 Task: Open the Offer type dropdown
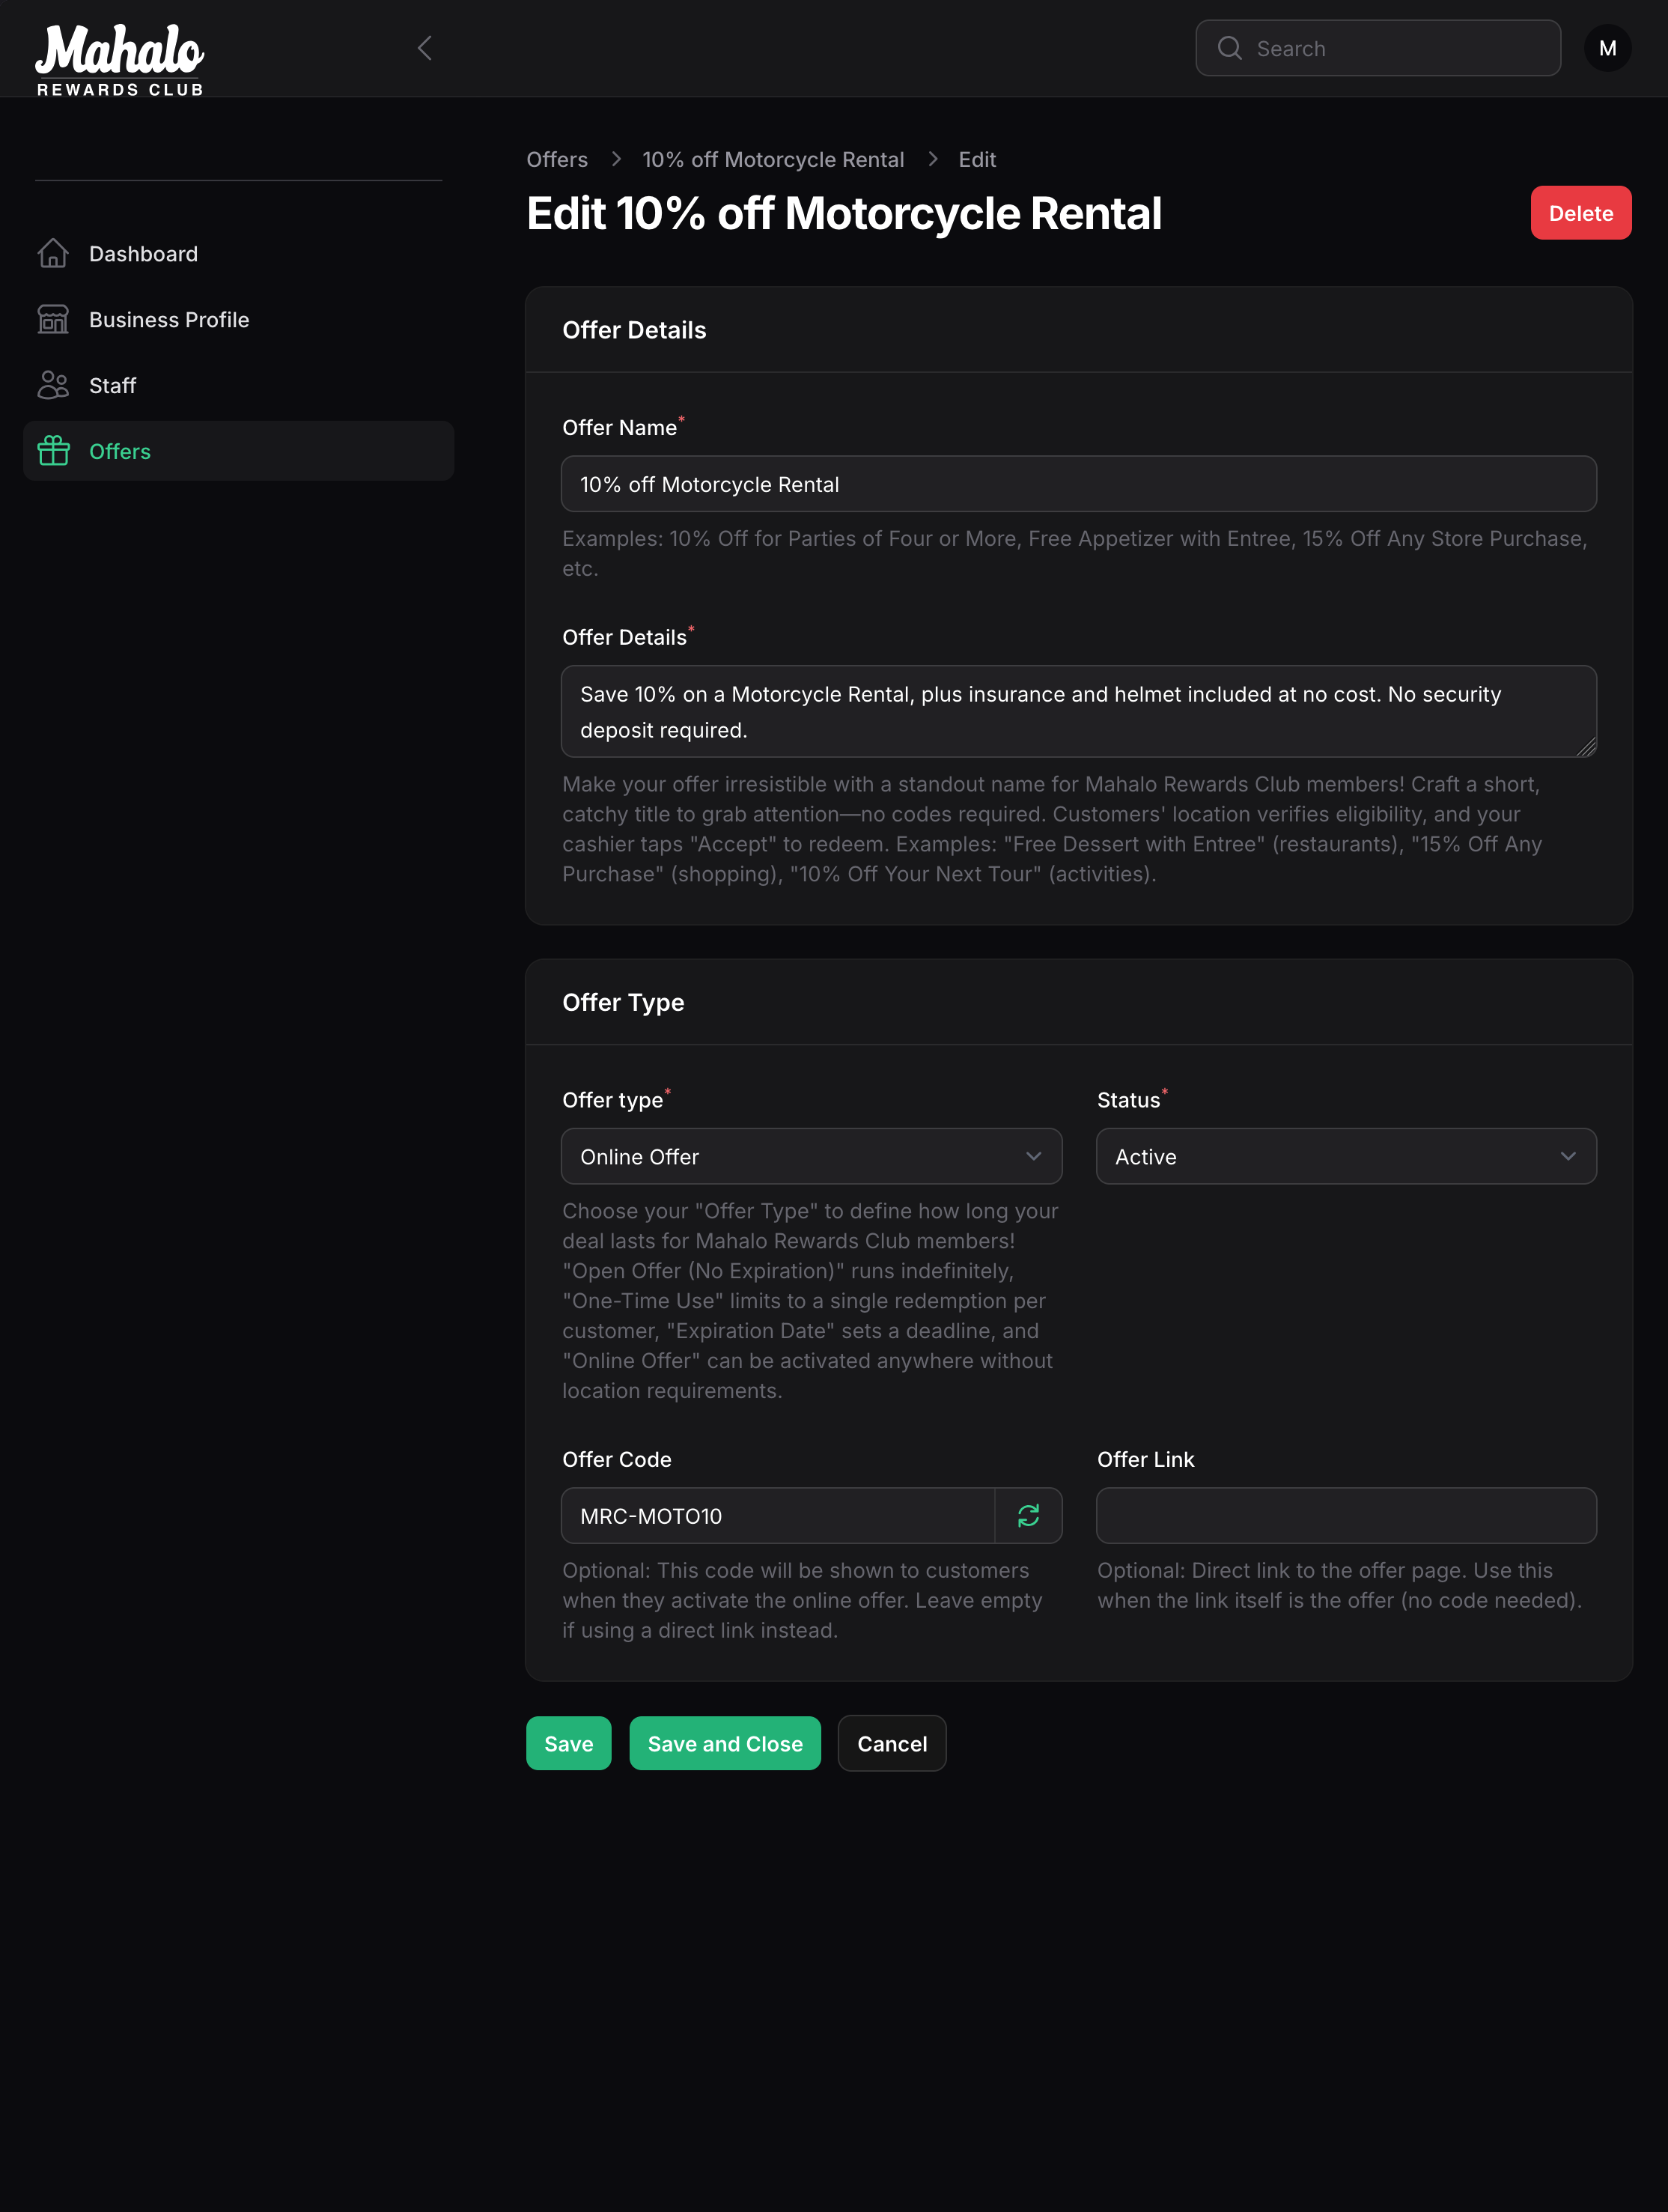pyautogui.click(x=811, y=1156)
